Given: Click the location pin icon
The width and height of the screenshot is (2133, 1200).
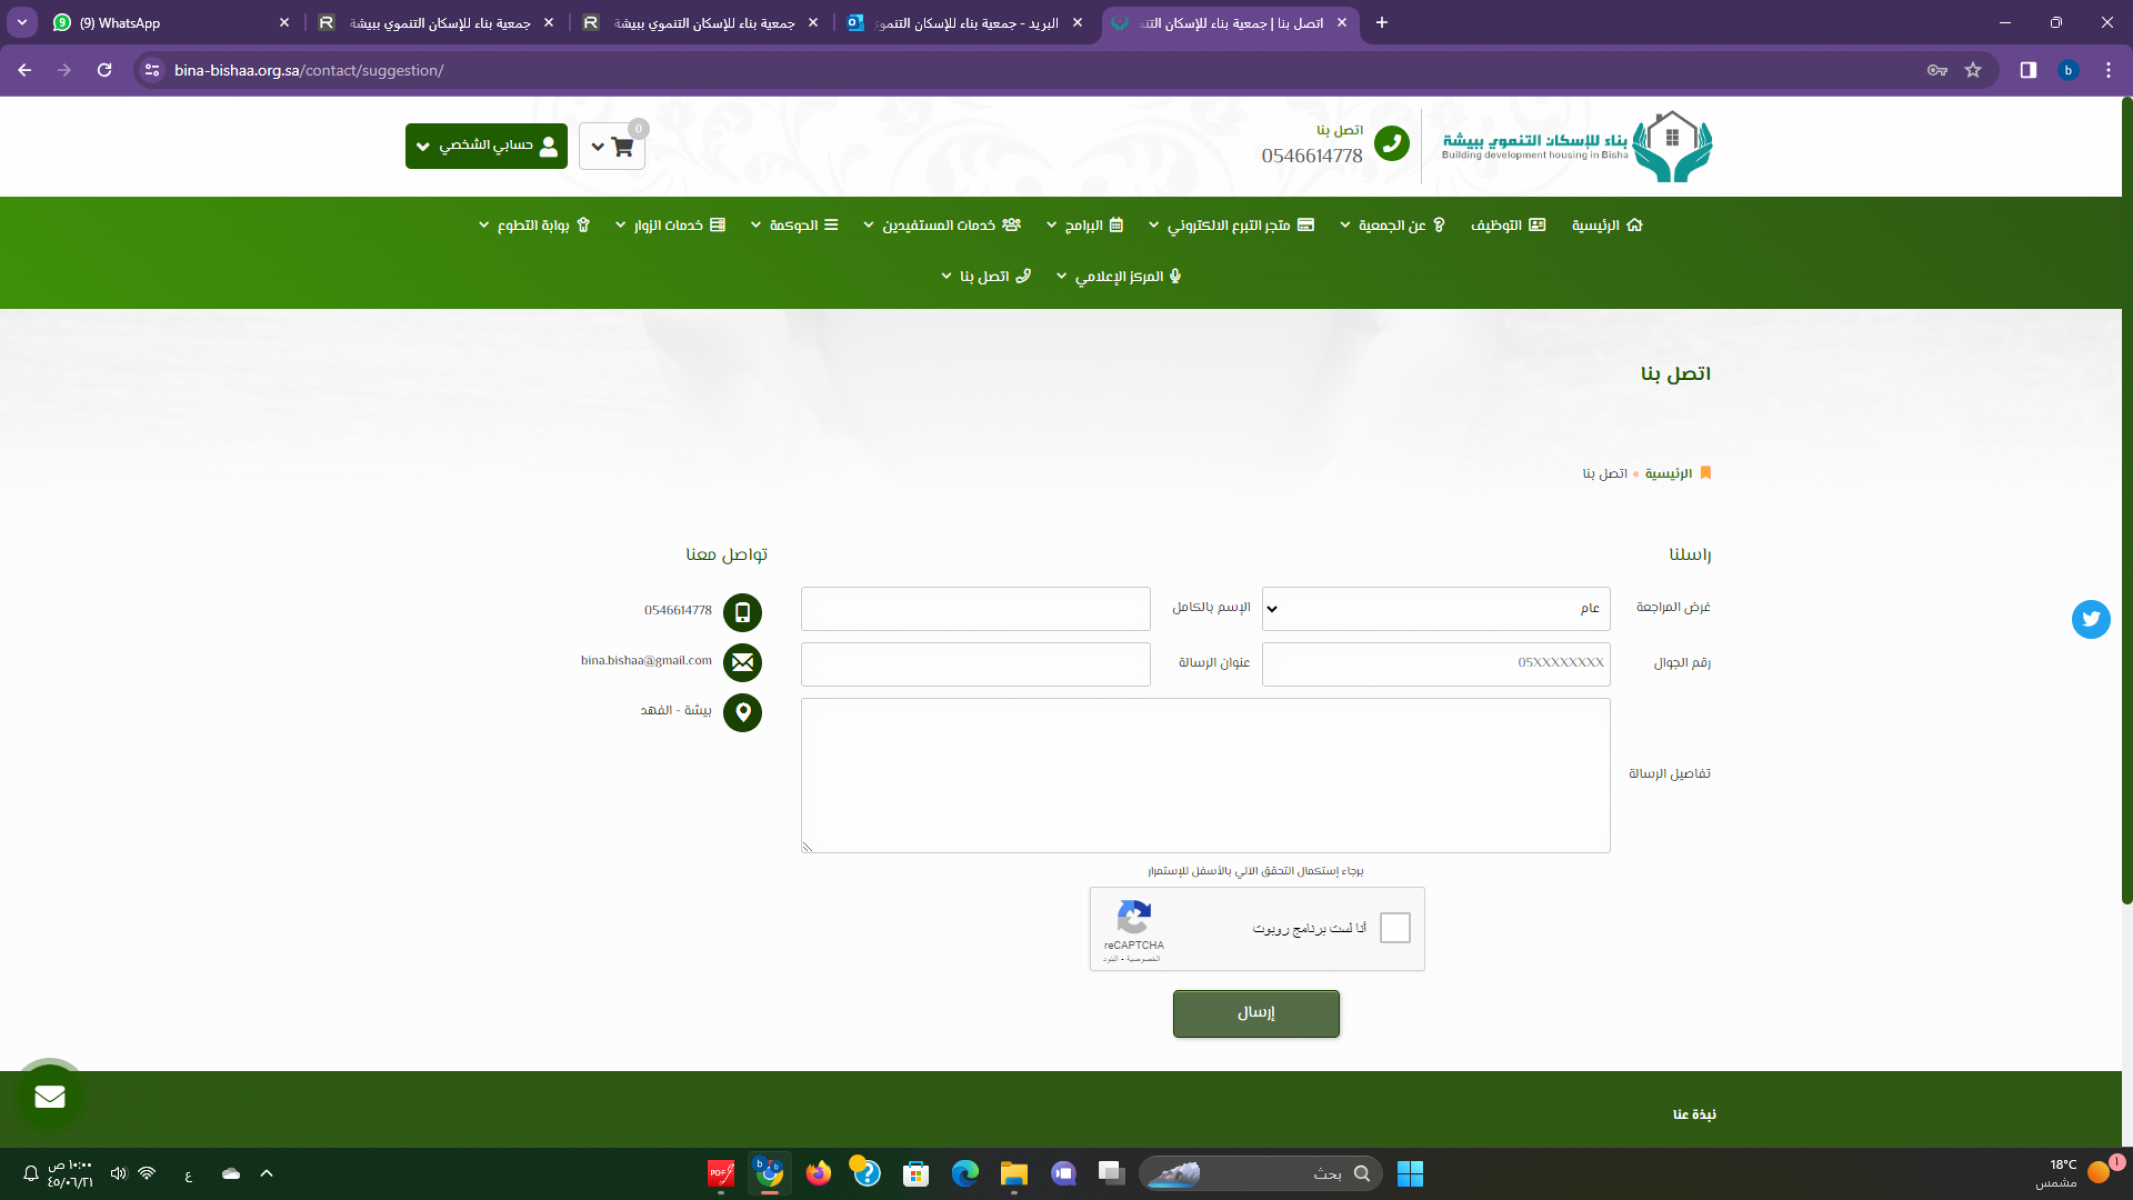Looking at the screenshot, I should click(742, 712).
